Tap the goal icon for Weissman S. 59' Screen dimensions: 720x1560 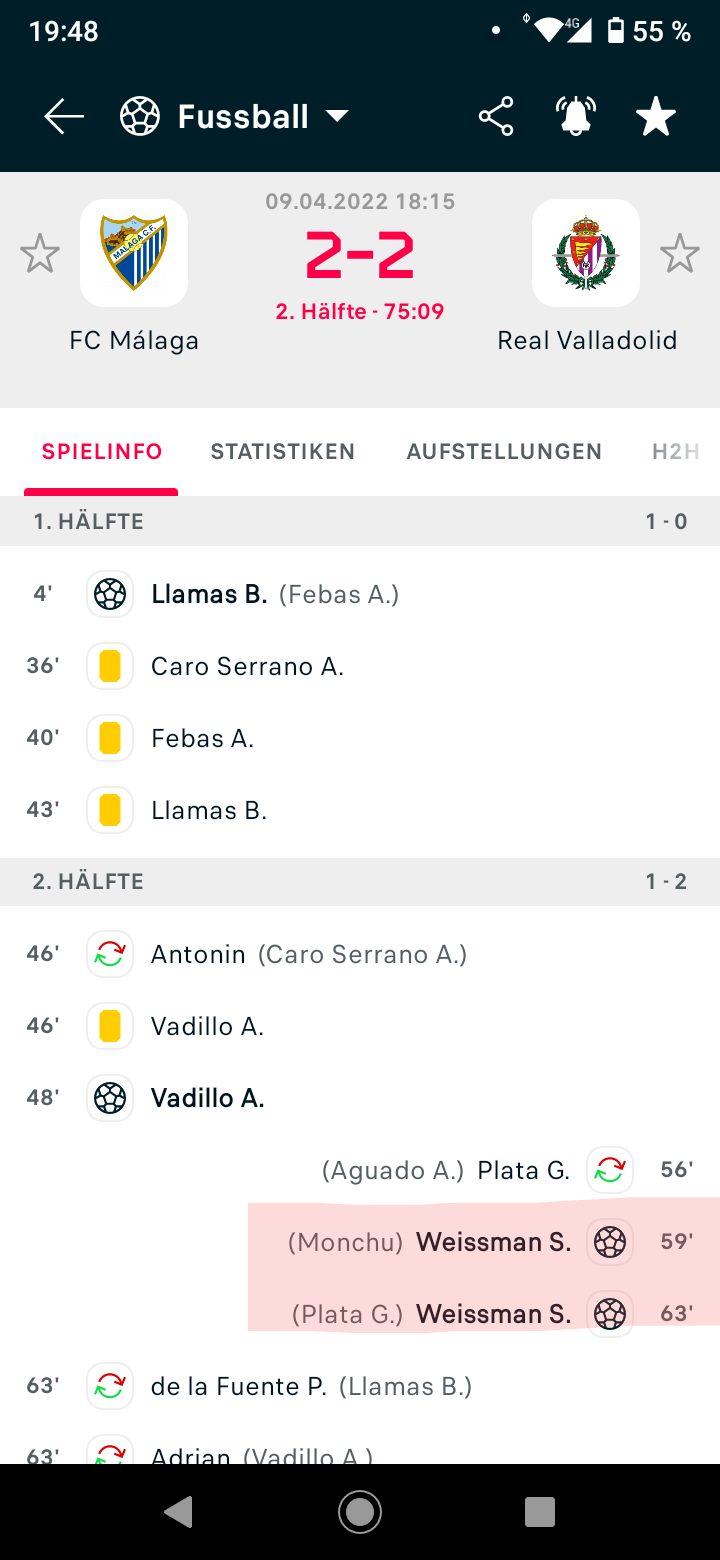(610, 1242)
